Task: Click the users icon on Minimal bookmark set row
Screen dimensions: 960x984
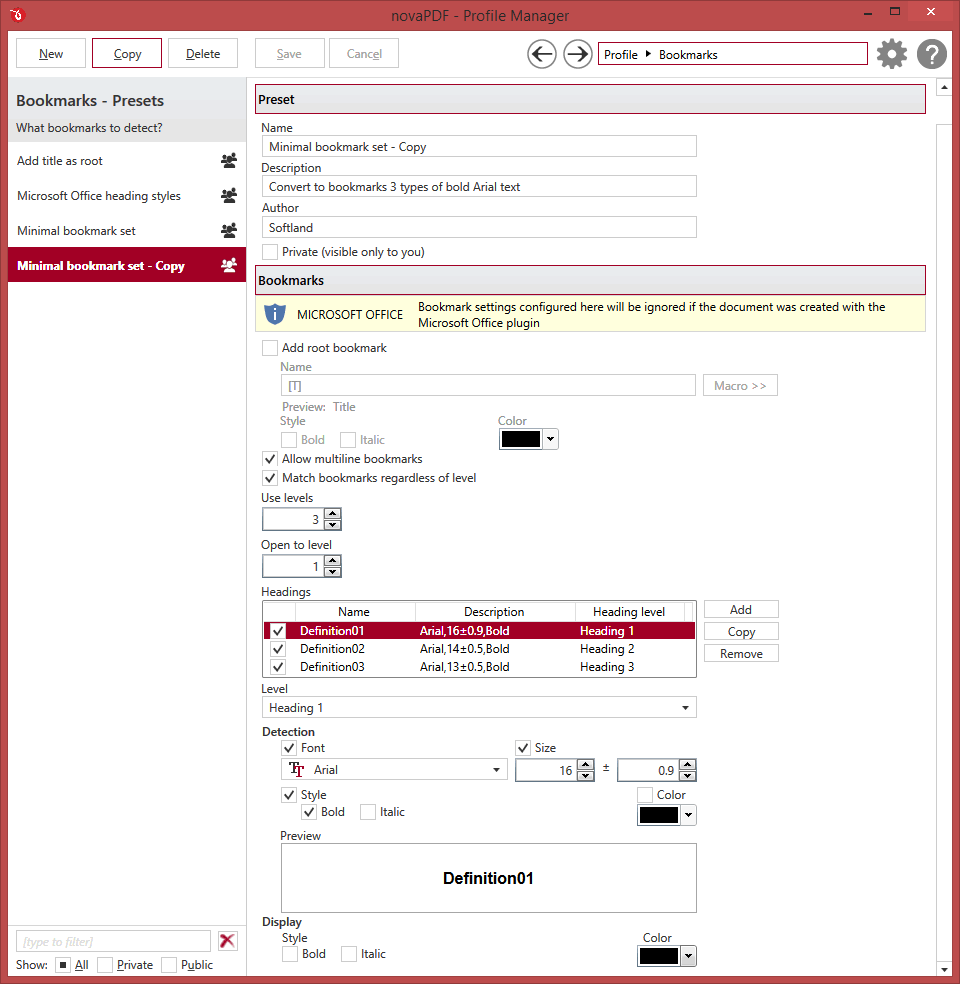Action: 229,231
